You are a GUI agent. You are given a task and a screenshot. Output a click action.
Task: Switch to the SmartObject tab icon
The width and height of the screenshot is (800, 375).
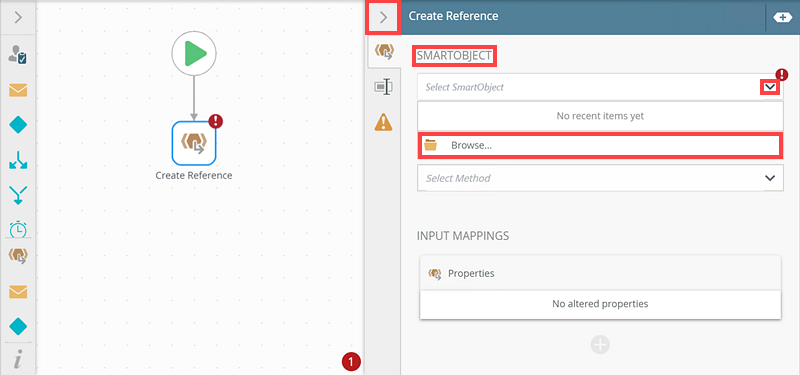tap(384, 52)
